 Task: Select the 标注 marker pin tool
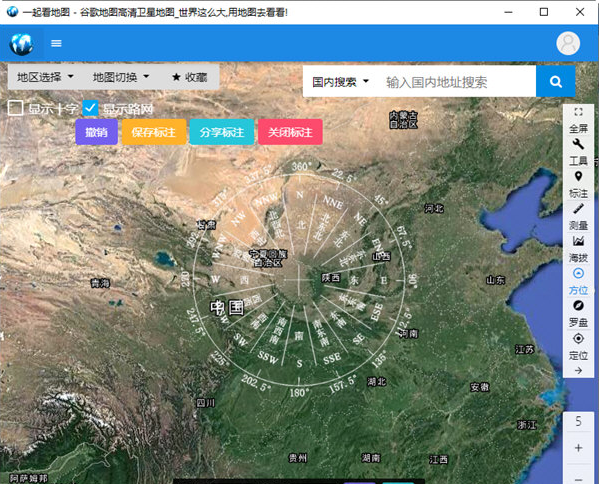tap(578, 176)
